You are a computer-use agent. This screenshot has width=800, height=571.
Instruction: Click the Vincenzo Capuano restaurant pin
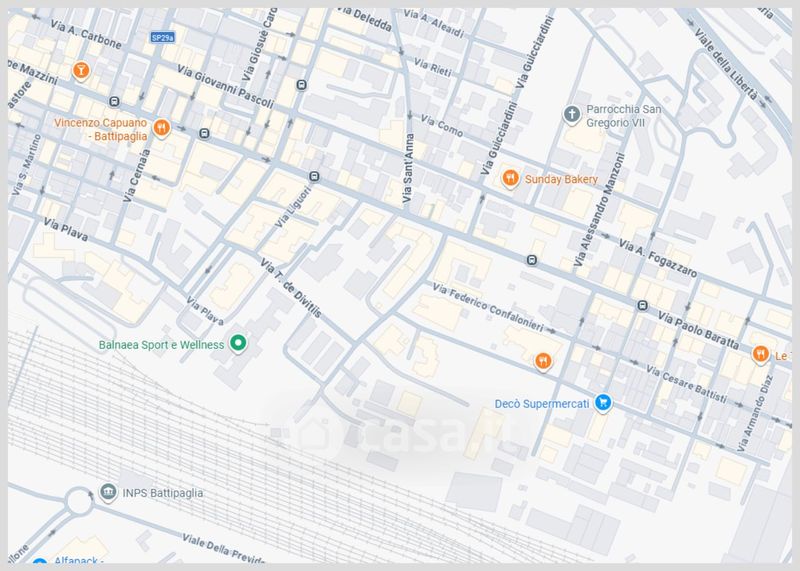(x=161, y=128)
